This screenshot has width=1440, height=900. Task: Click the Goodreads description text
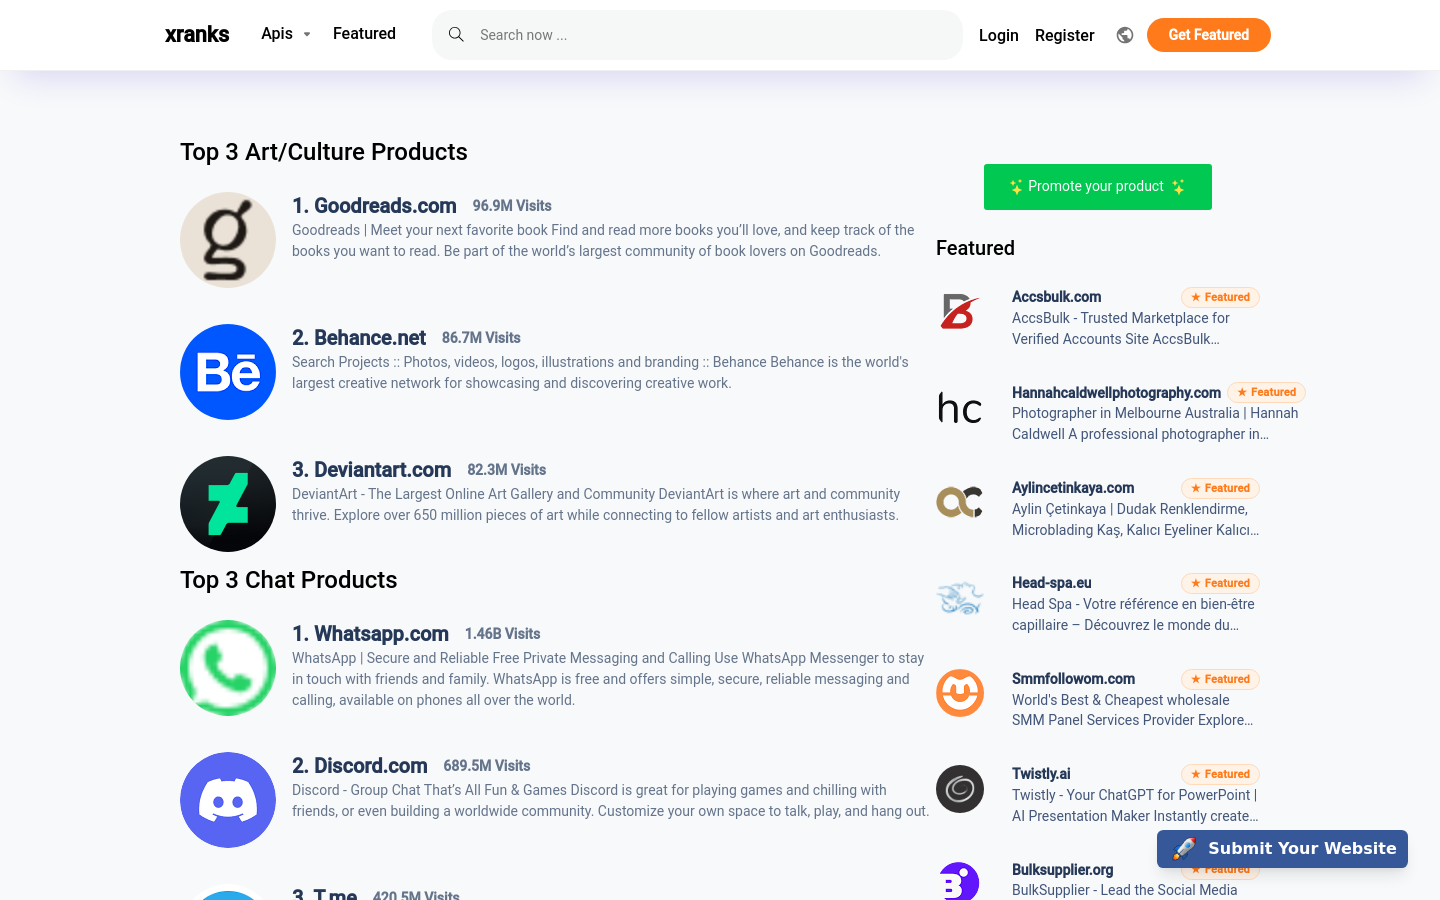point(603,241)
